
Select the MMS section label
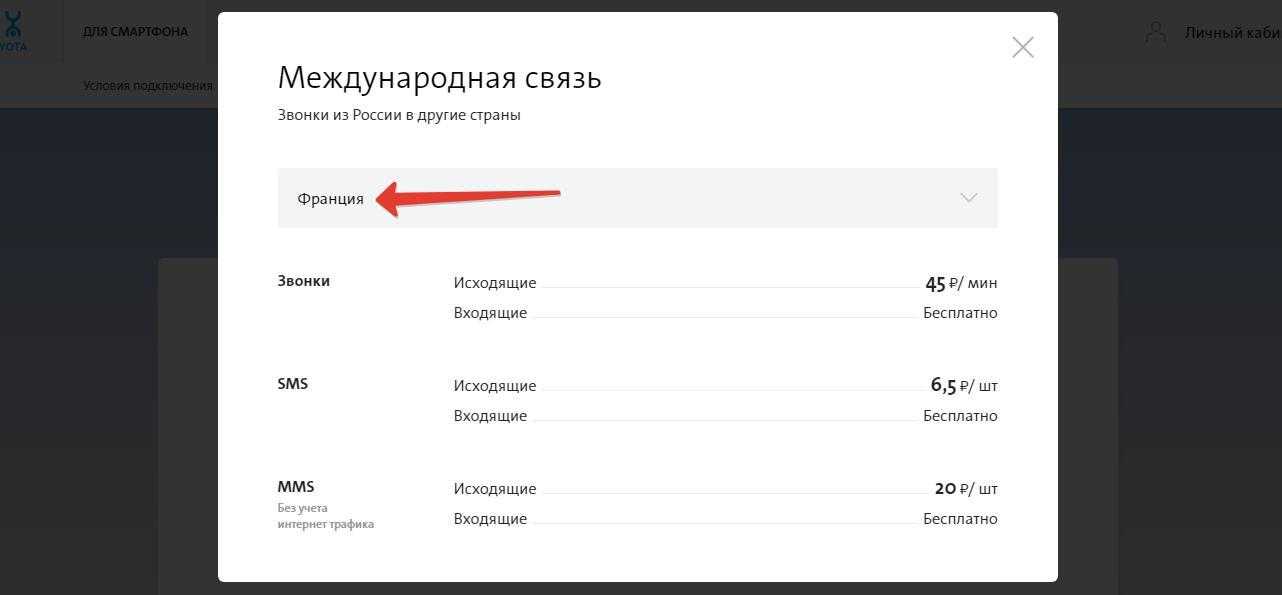pos(296,487)
